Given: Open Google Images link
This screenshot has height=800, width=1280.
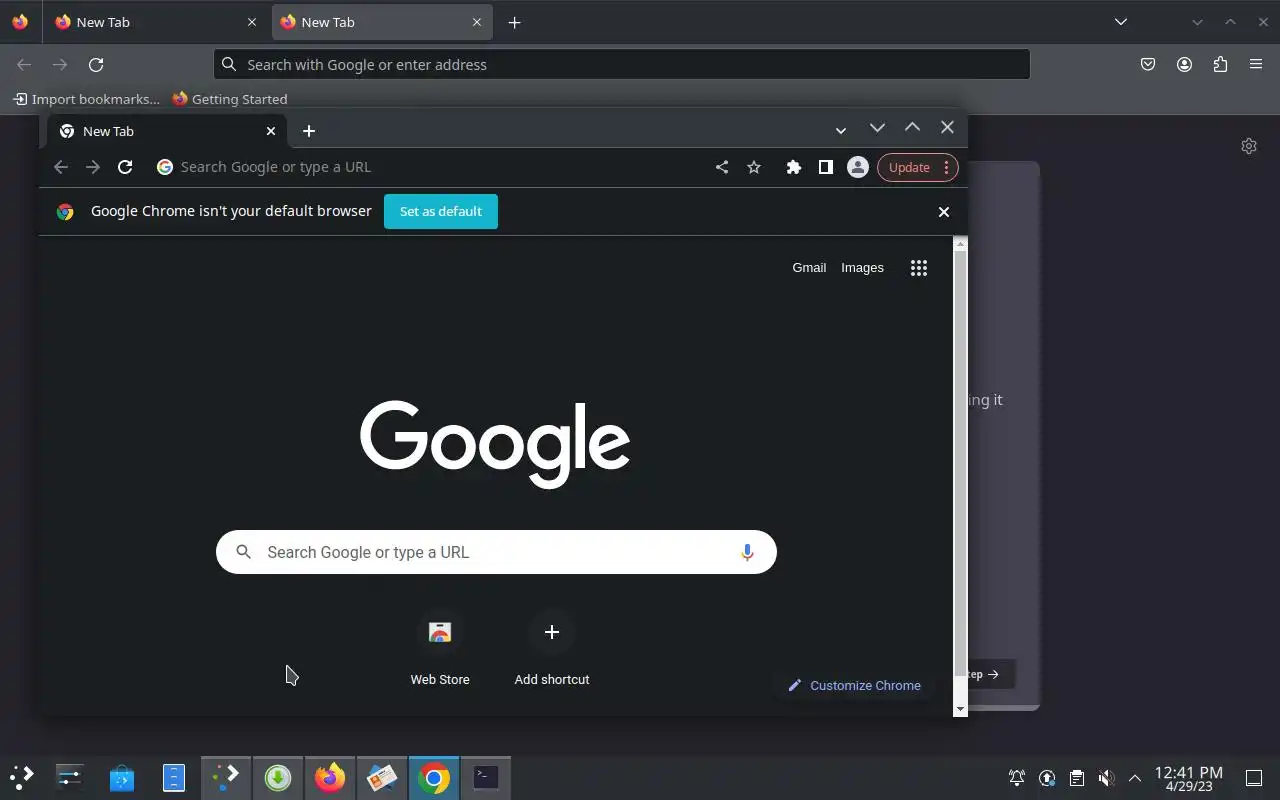Looking at the screenshot, I should pyautogui.click(x=862, y=267).
